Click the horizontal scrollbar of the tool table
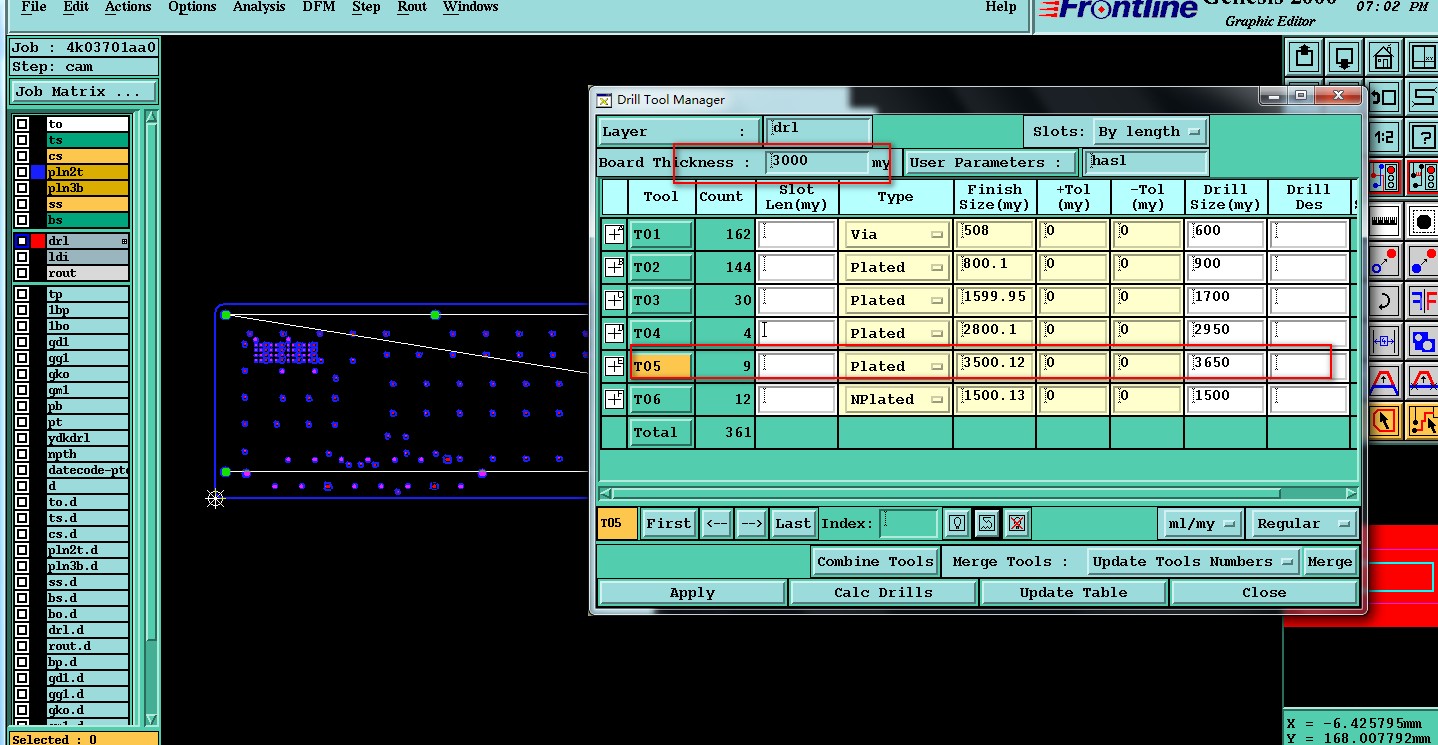The width and height of the screenshot is (1438, 745). 978,493
